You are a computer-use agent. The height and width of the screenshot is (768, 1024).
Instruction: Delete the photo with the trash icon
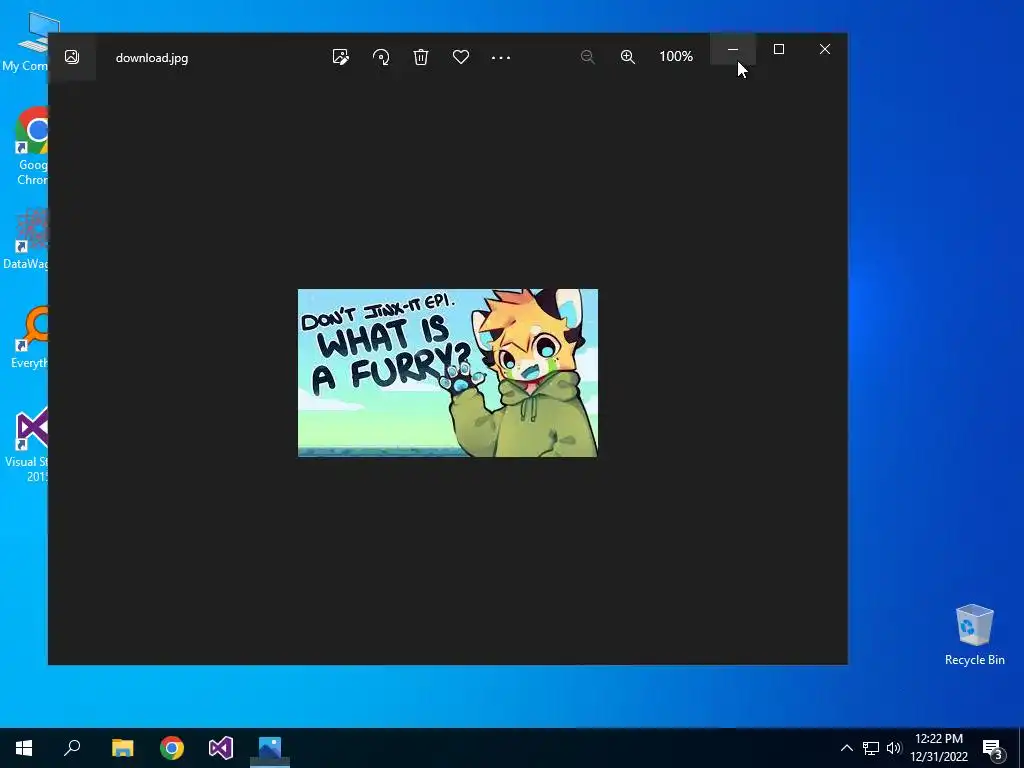[421, 57]
